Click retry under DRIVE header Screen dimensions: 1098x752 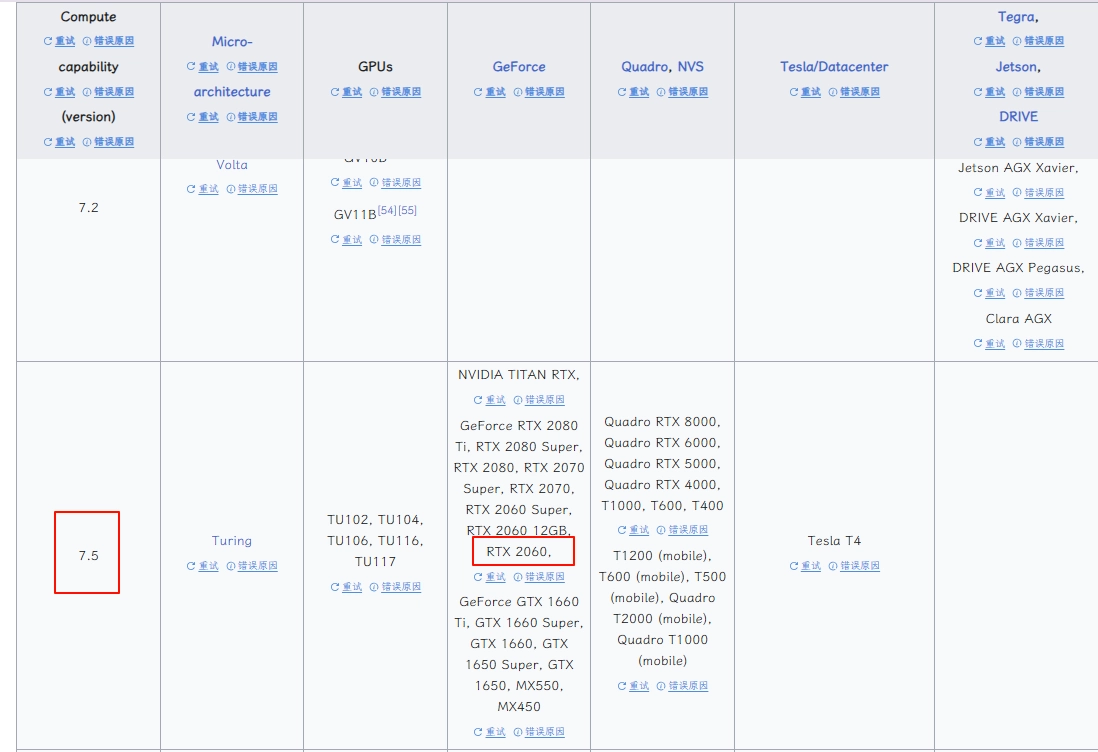click(x=989, y=142)
